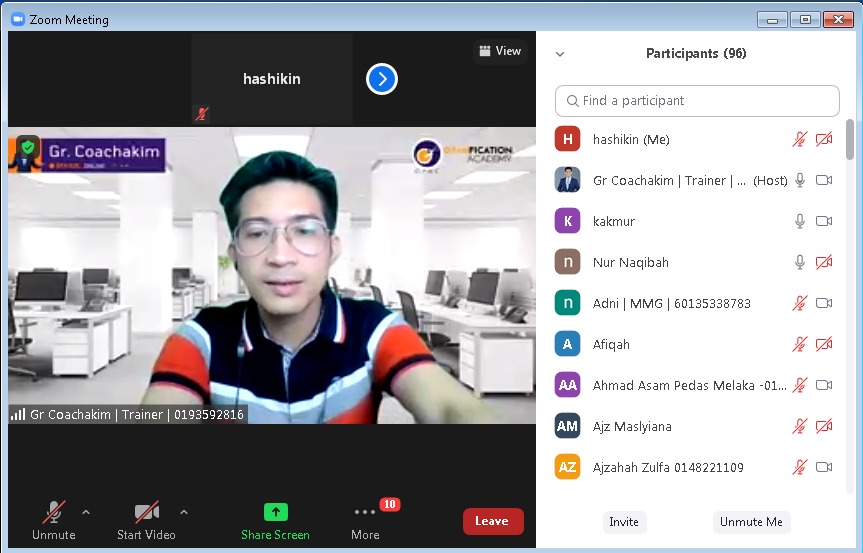Click orange AZ avatar of Ajzahah Zulfa
This screenshot has height=553, width=863.
(567, 467)
